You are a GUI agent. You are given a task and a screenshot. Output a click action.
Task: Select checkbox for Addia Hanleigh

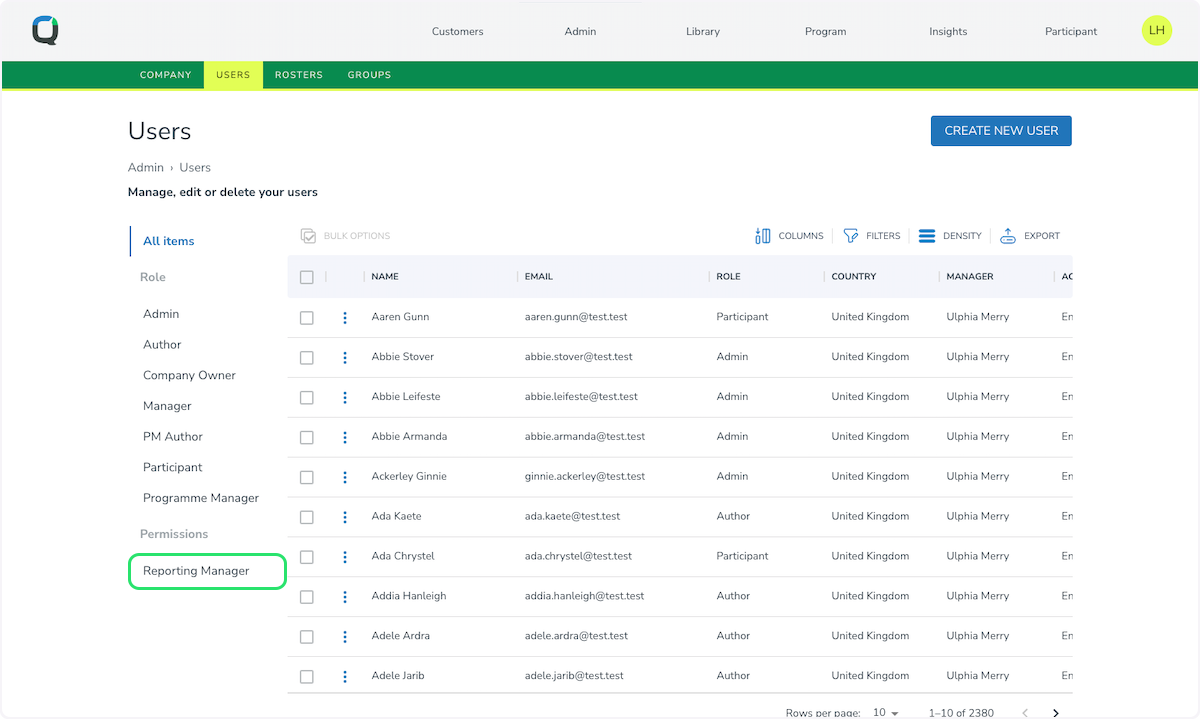point(307,596)
